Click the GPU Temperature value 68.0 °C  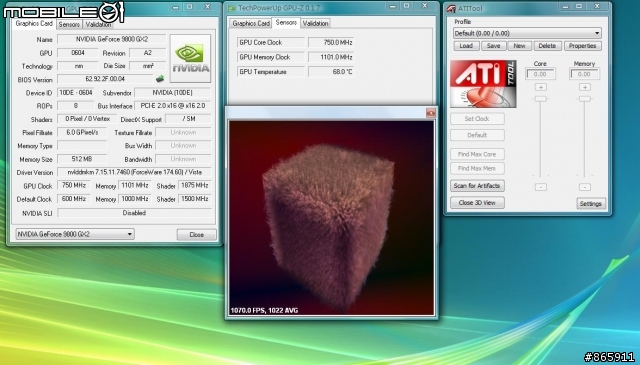[x=331, y=72]
